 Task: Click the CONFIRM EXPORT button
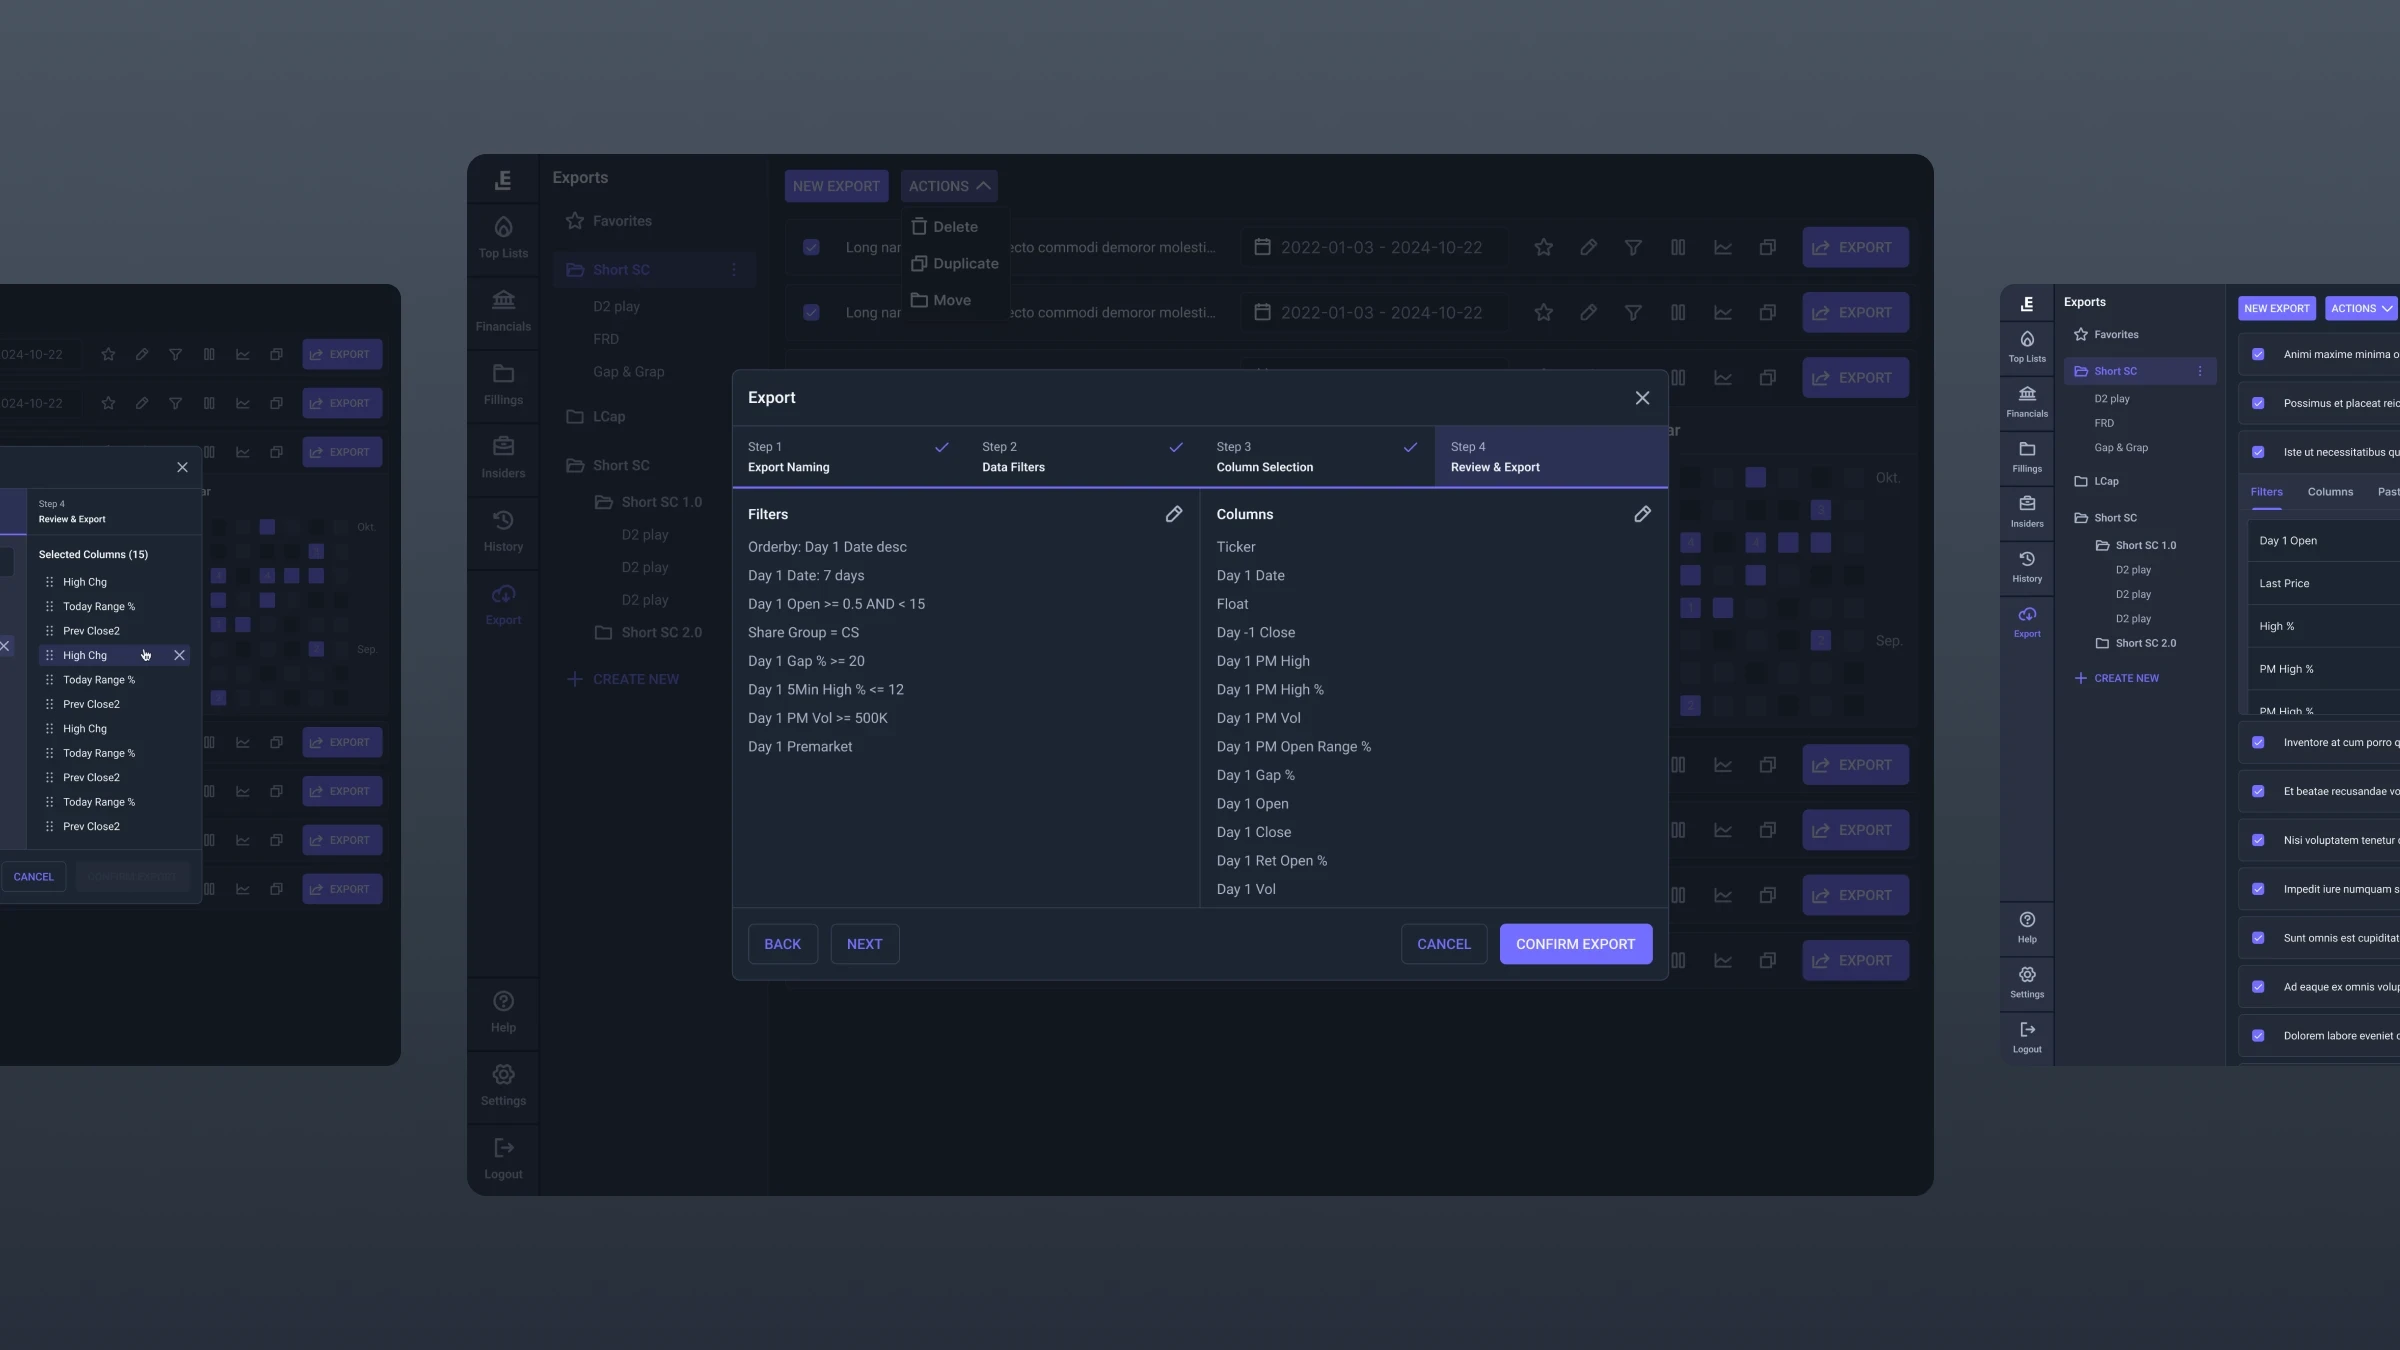click(x=1575, y=944)
